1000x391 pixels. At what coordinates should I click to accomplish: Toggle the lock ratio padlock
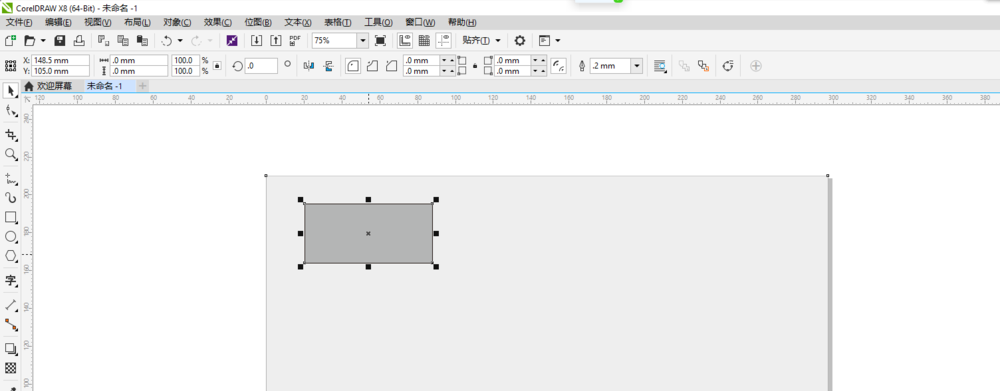pos(217,66)
